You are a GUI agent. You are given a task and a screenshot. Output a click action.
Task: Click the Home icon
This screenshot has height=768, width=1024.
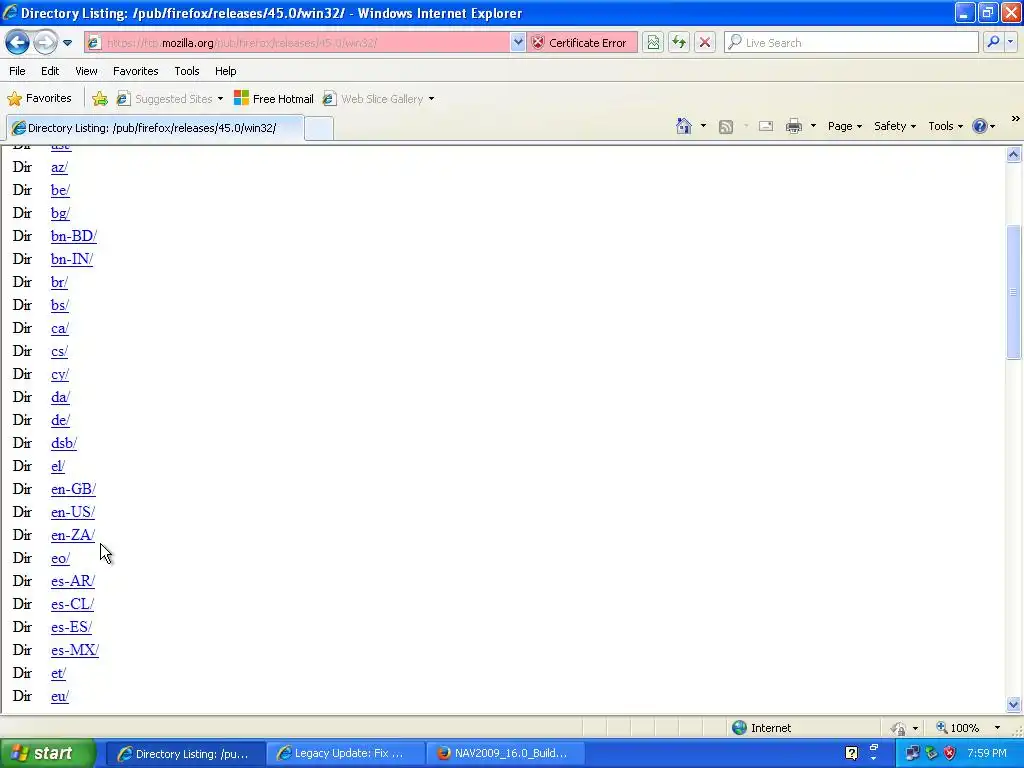(x=684, y=126)
